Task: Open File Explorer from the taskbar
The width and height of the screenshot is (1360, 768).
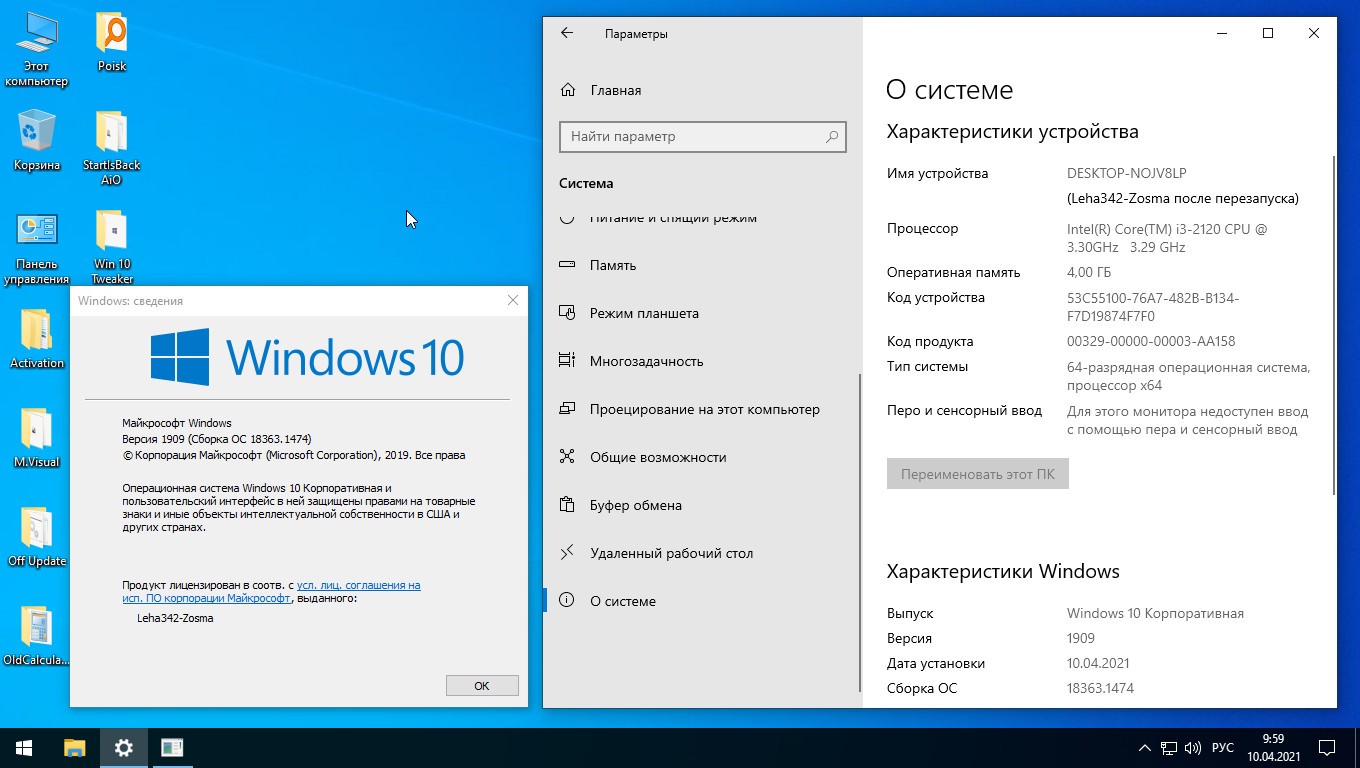Action: pos(75,747)
